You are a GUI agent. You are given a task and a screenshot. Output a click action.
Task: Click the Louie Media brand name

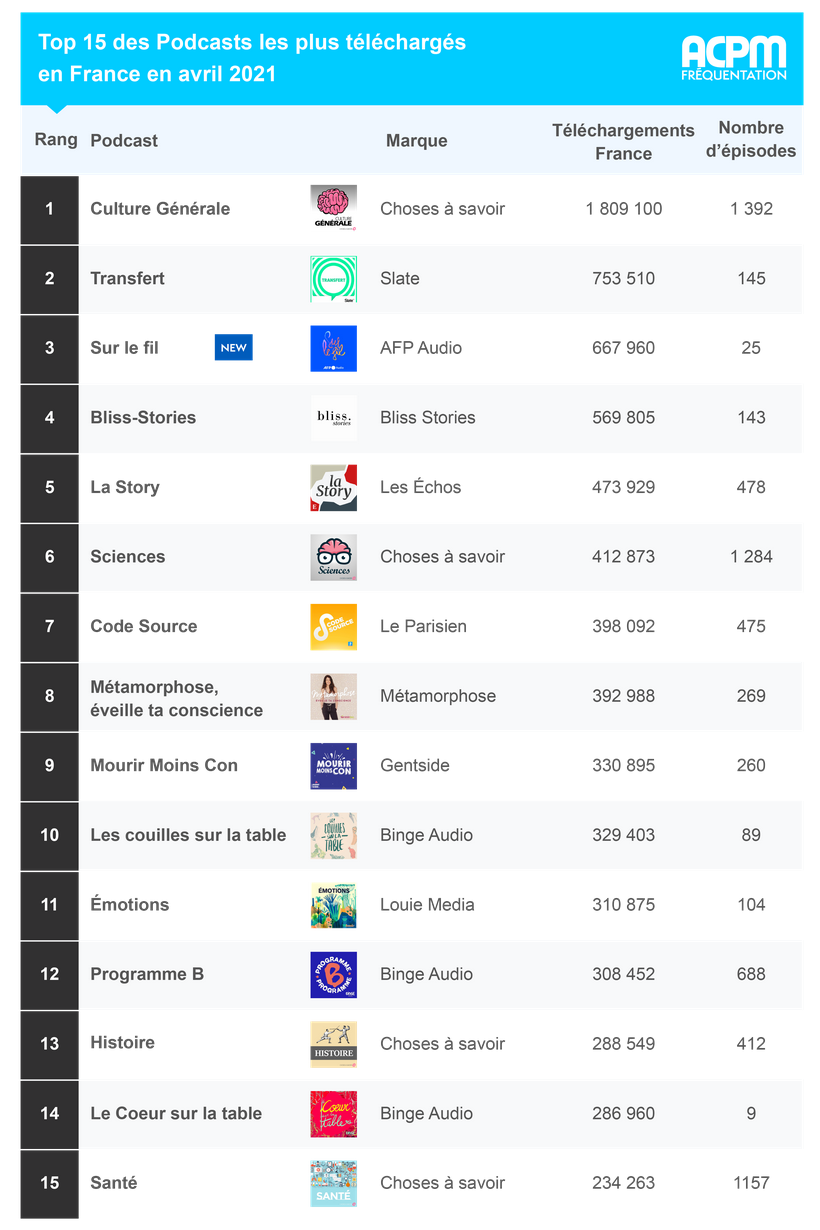(427, 905)
